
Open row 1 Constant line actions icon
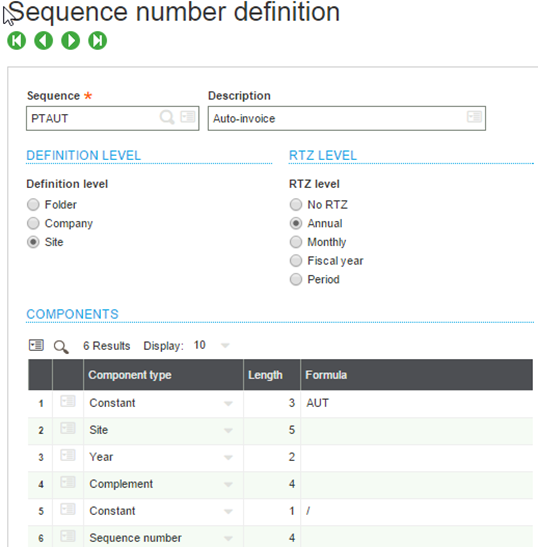68,401
